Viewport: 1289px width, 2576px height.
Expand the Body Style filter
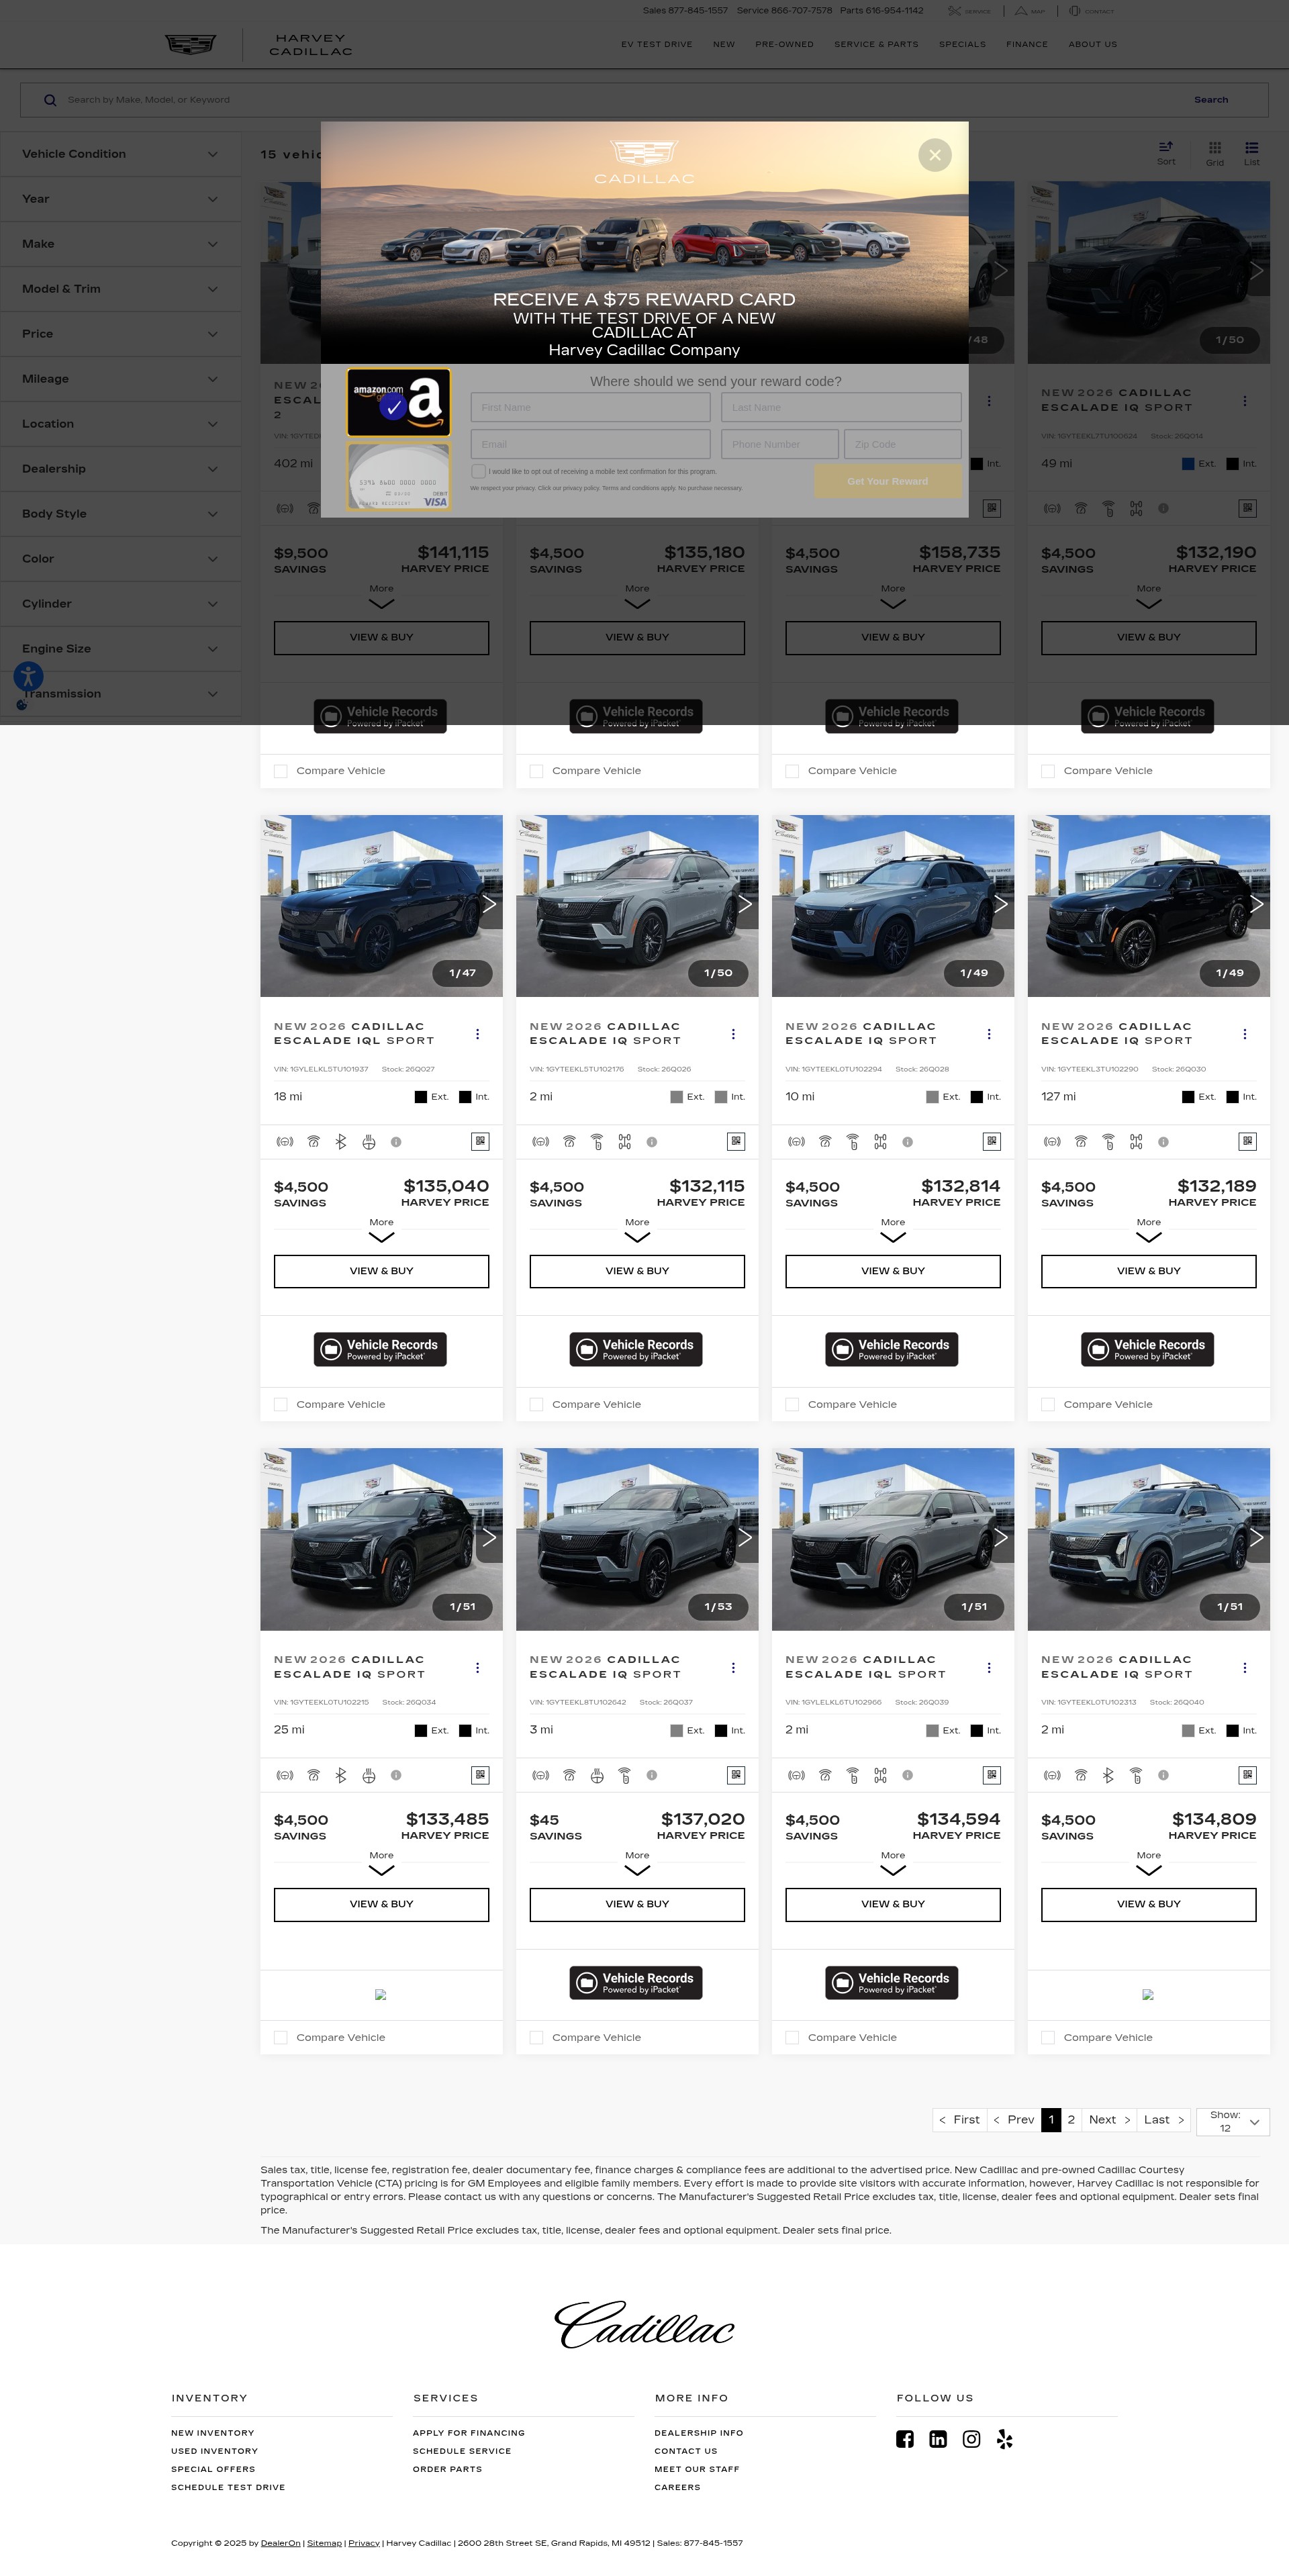coord(121,514)
